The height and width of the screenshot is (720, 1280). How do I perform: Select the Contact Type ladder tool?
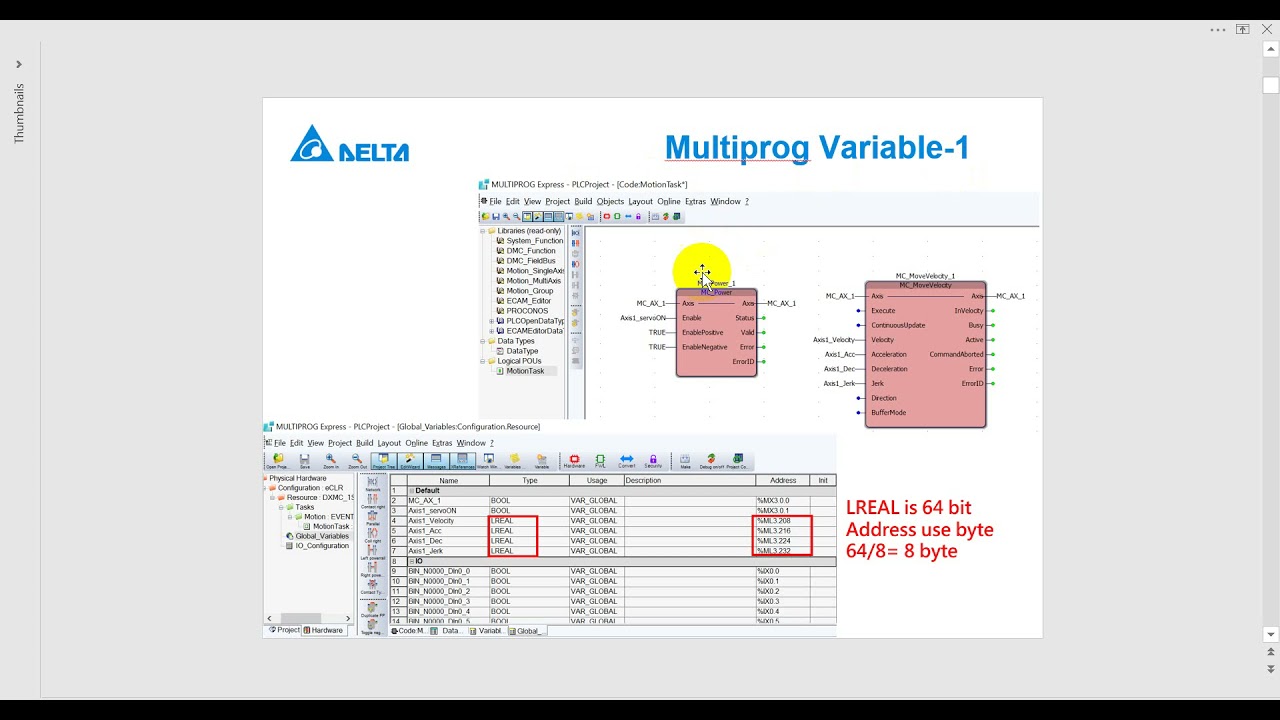(372, 587)
